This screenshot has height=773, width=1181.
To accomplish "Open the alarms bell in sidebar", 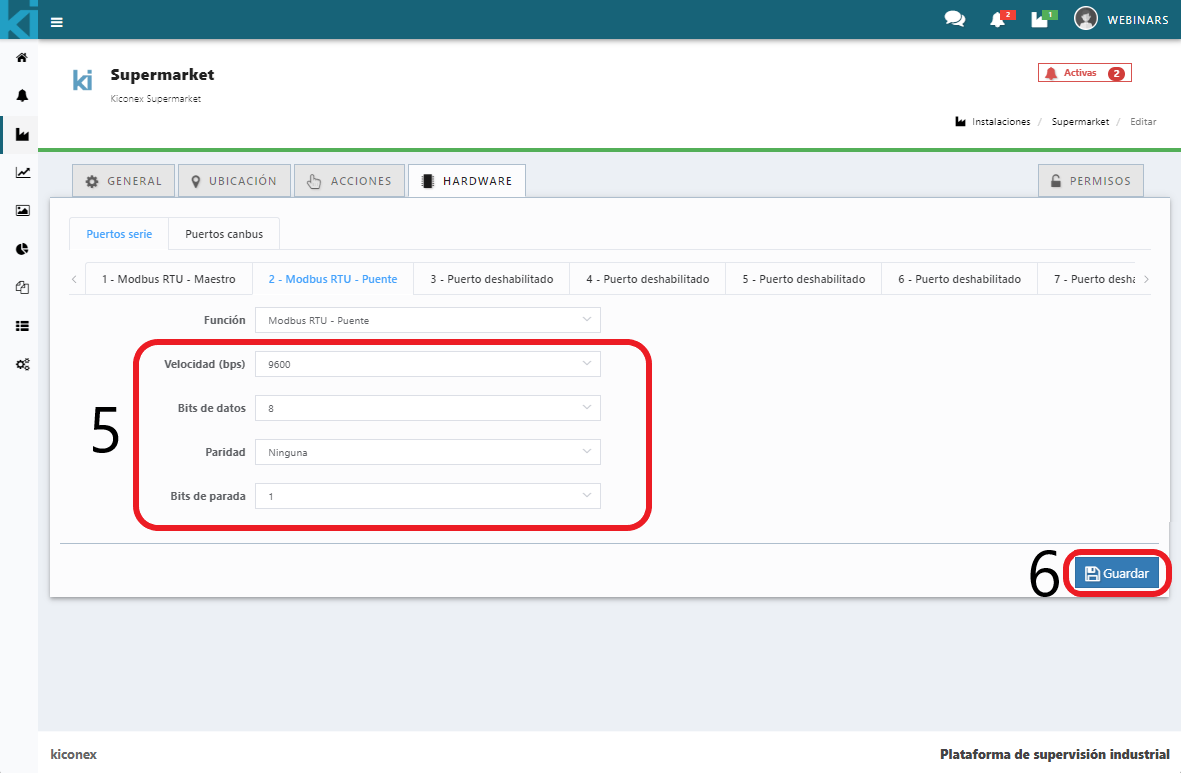I will (22, 96).
